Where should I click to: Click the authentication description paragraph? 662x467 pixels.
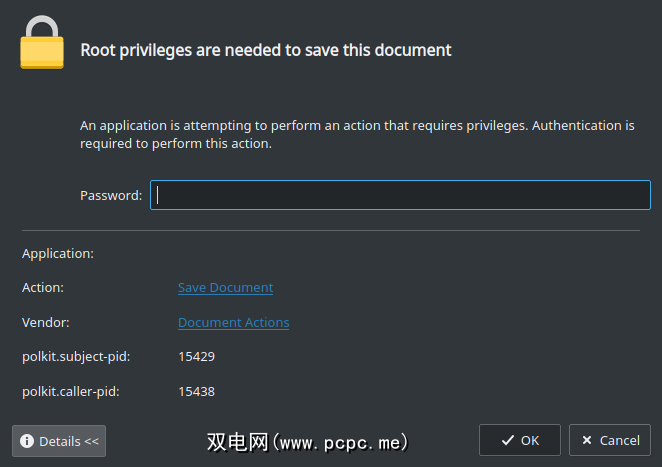coord(357,135)
